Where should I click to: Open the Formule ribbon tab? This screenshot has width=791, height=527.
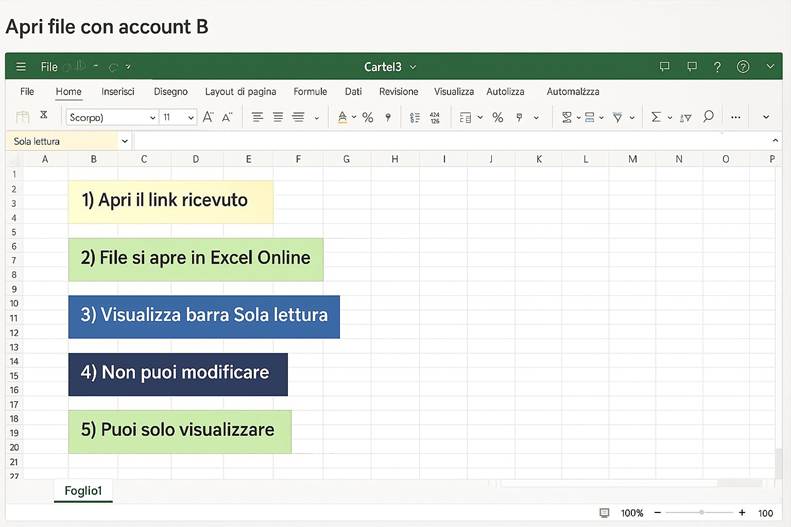tap(310, 92)
